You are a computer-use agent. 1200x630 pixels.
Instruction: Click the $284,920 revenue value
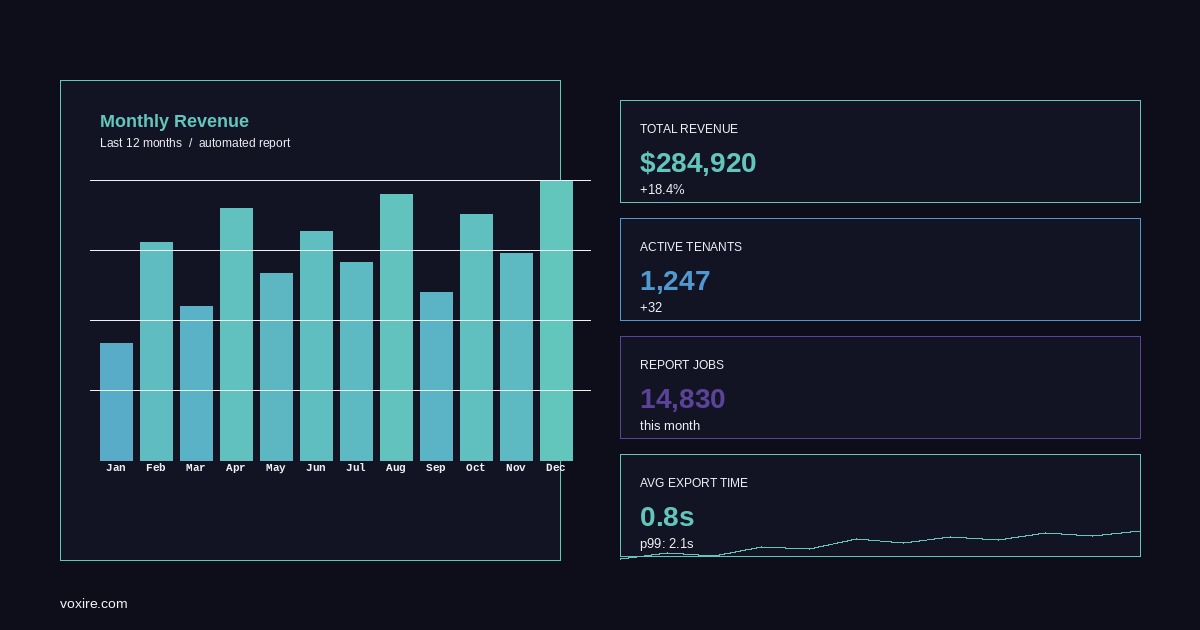(x=698, y=163)
